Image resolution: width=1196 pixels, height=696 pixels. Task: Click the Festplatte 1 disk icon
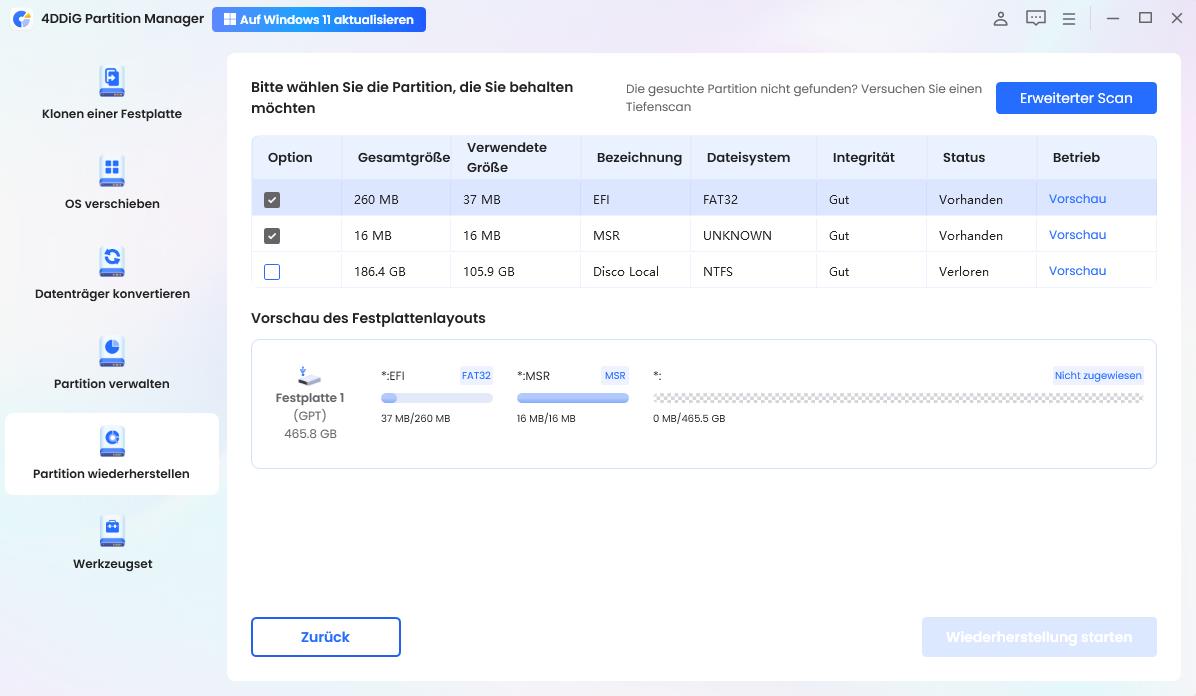click(310, 376)
